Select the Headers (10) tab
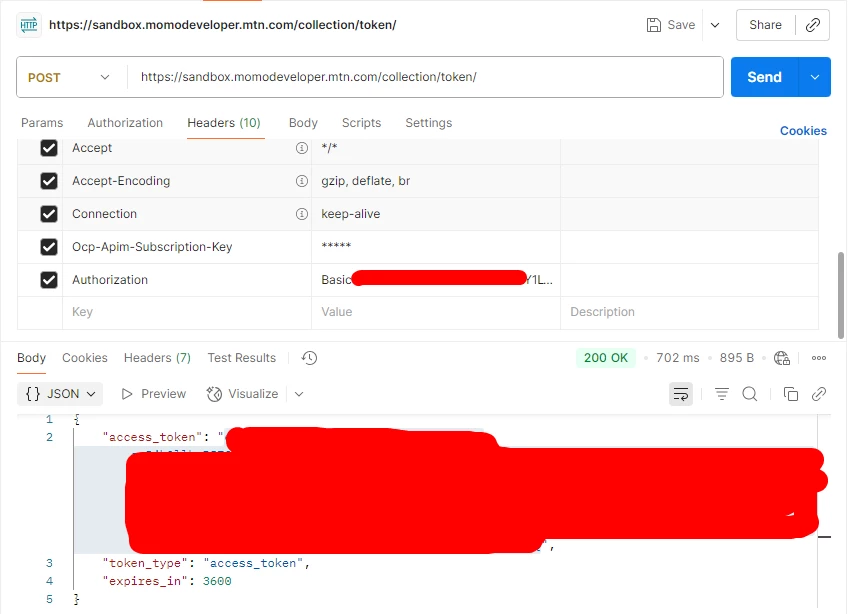The width and height of the screenshot is (850, 614). tap(224, 123)
